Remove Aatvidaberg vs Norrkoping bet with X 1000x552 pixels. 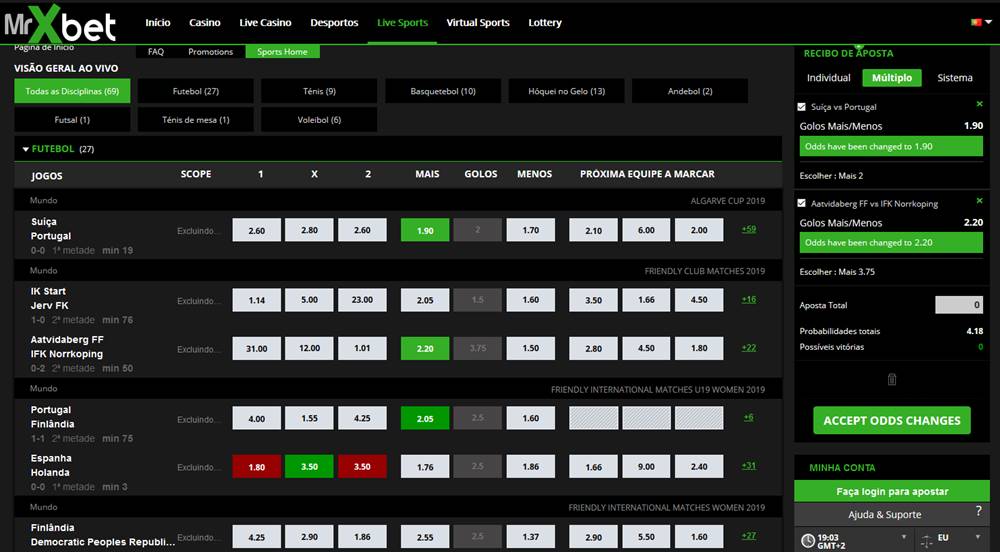pyautogui.click(x=979, y=201)
